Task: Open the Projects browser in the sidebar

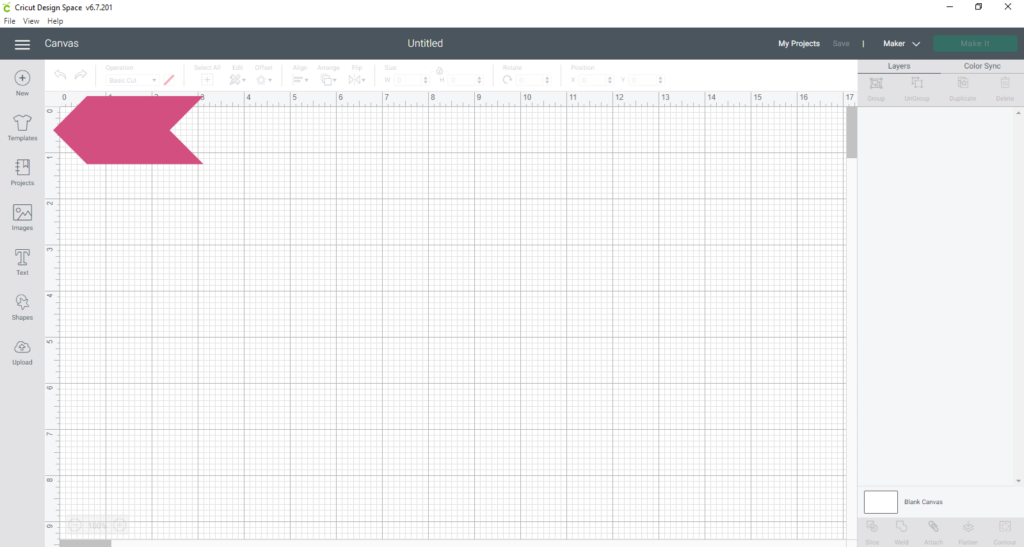Action: tap(22, 172)
